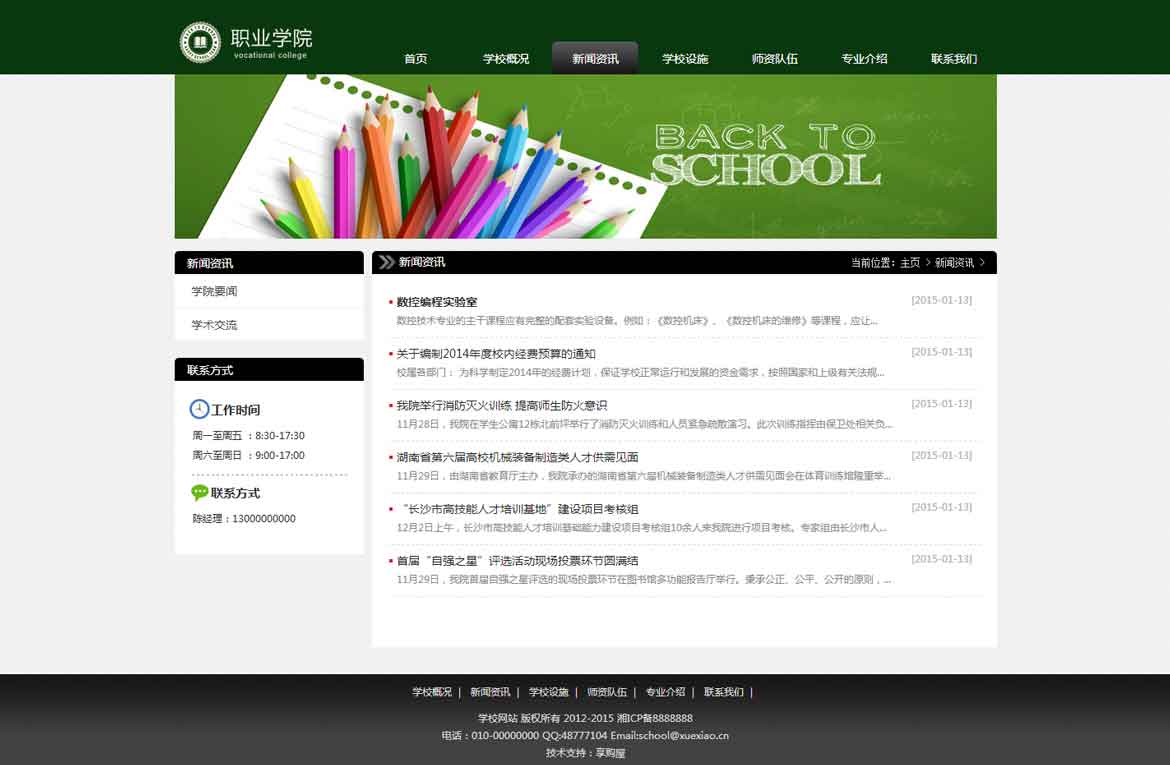Click the 湘ICP备8888888 text in footer
This screenshot has width=1170, height=765.
point(655,718)
